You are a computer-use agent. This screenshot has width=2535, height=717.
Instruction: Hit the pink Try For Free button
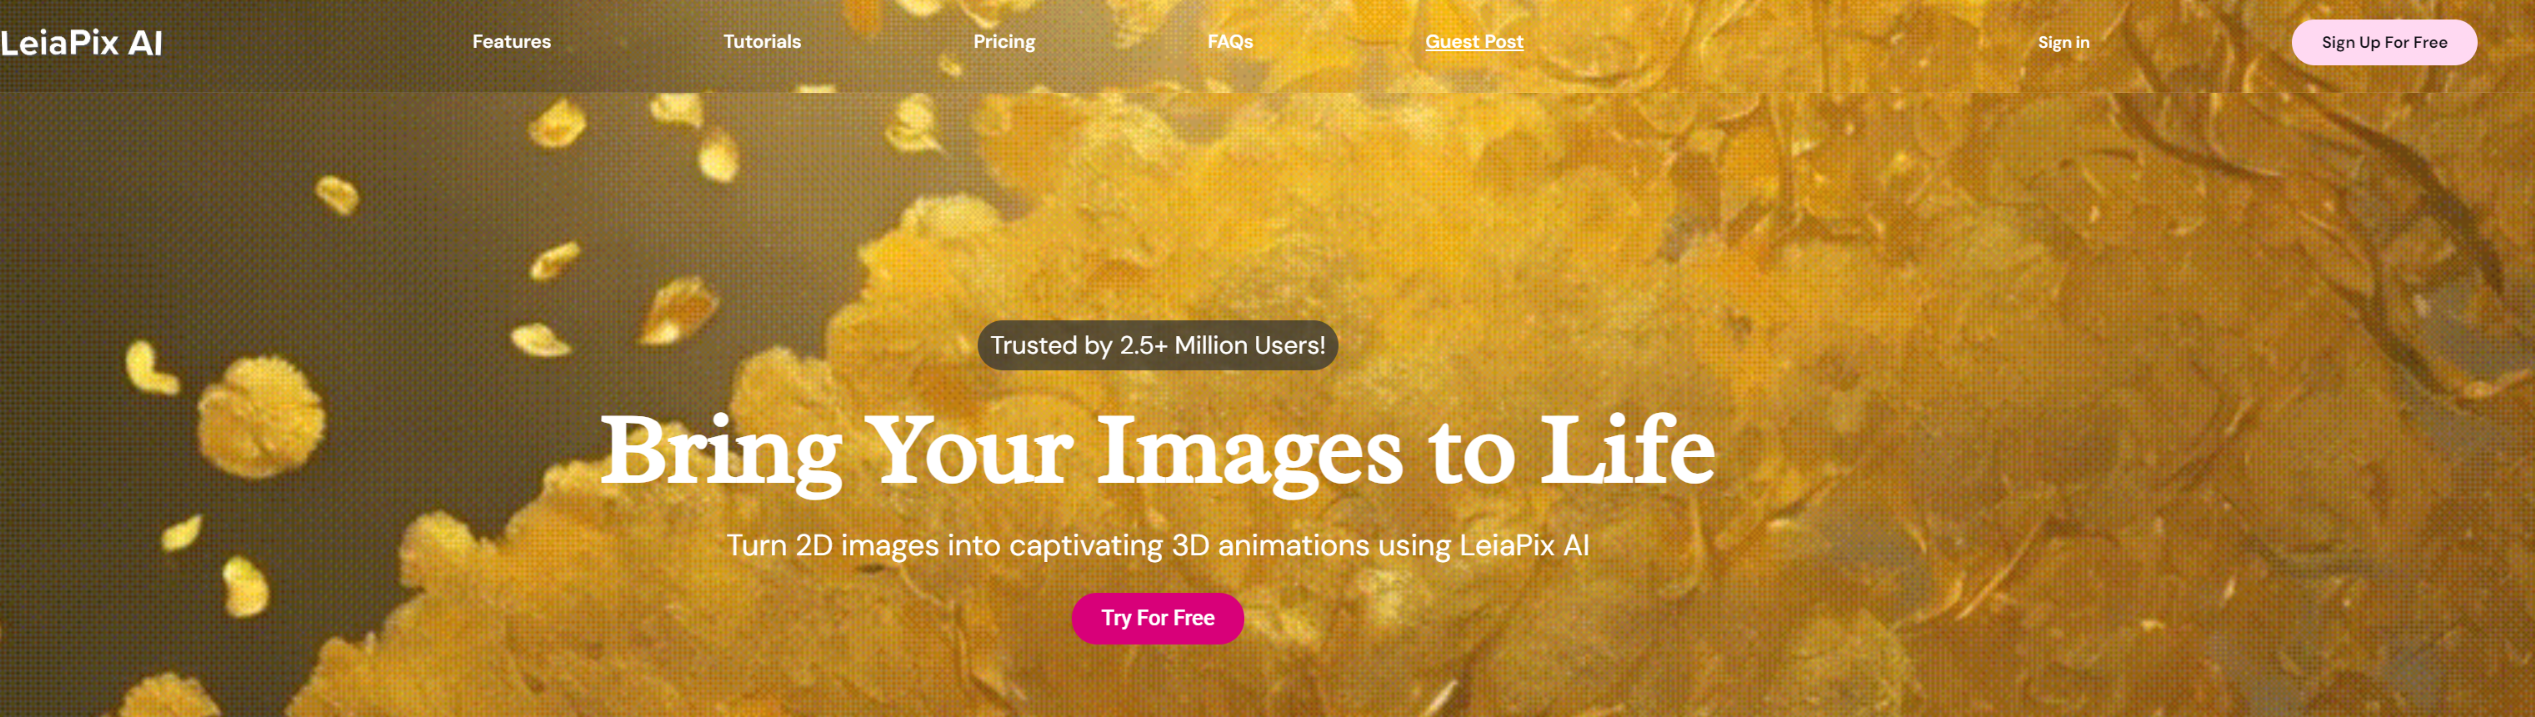click(1157, 618)
